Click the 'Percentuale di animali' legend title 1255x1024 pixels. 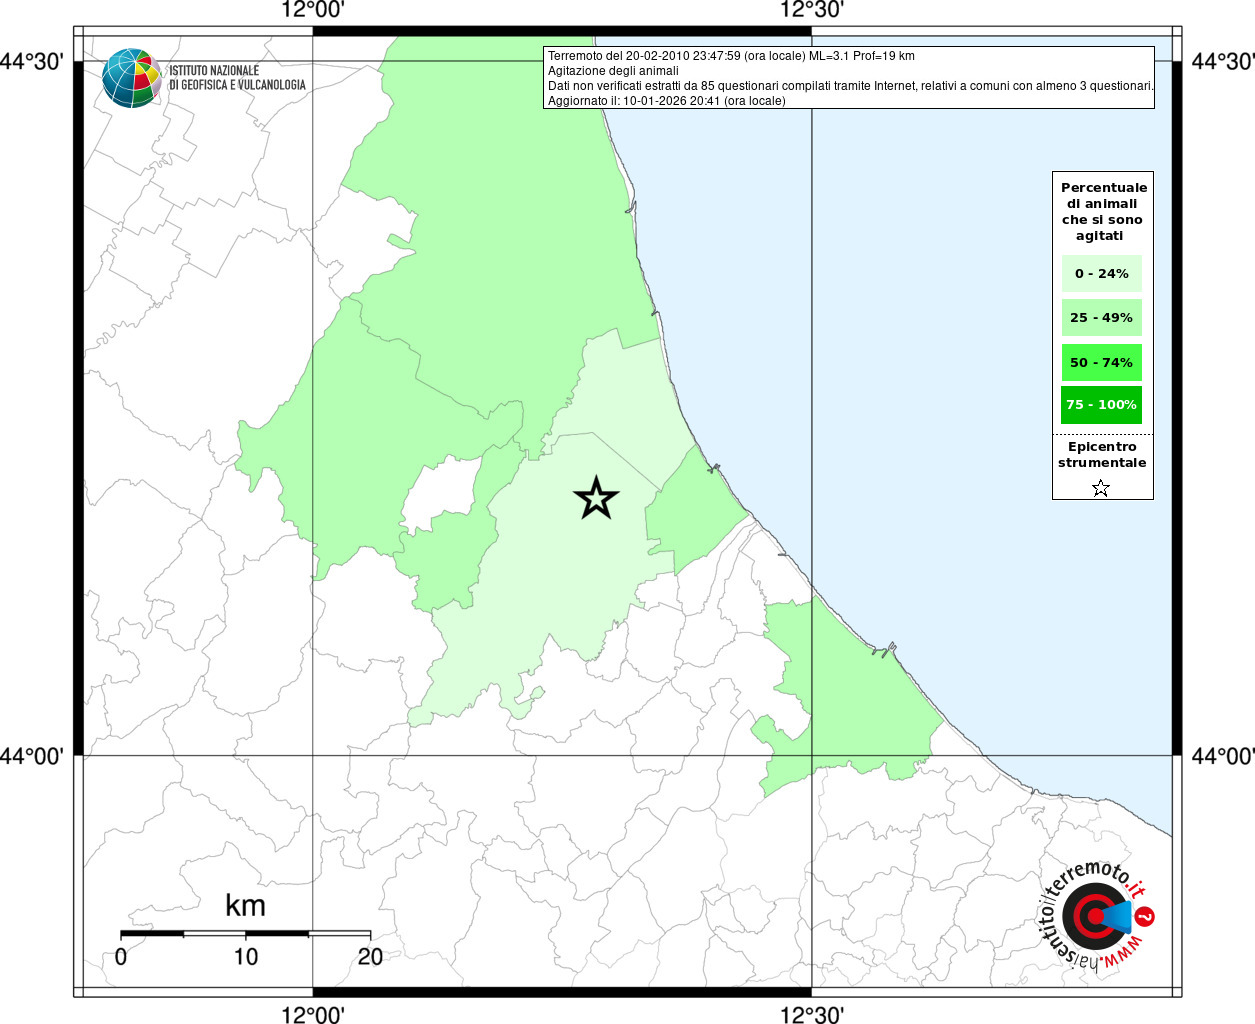pyautogui.click(x=1103, y=211)
